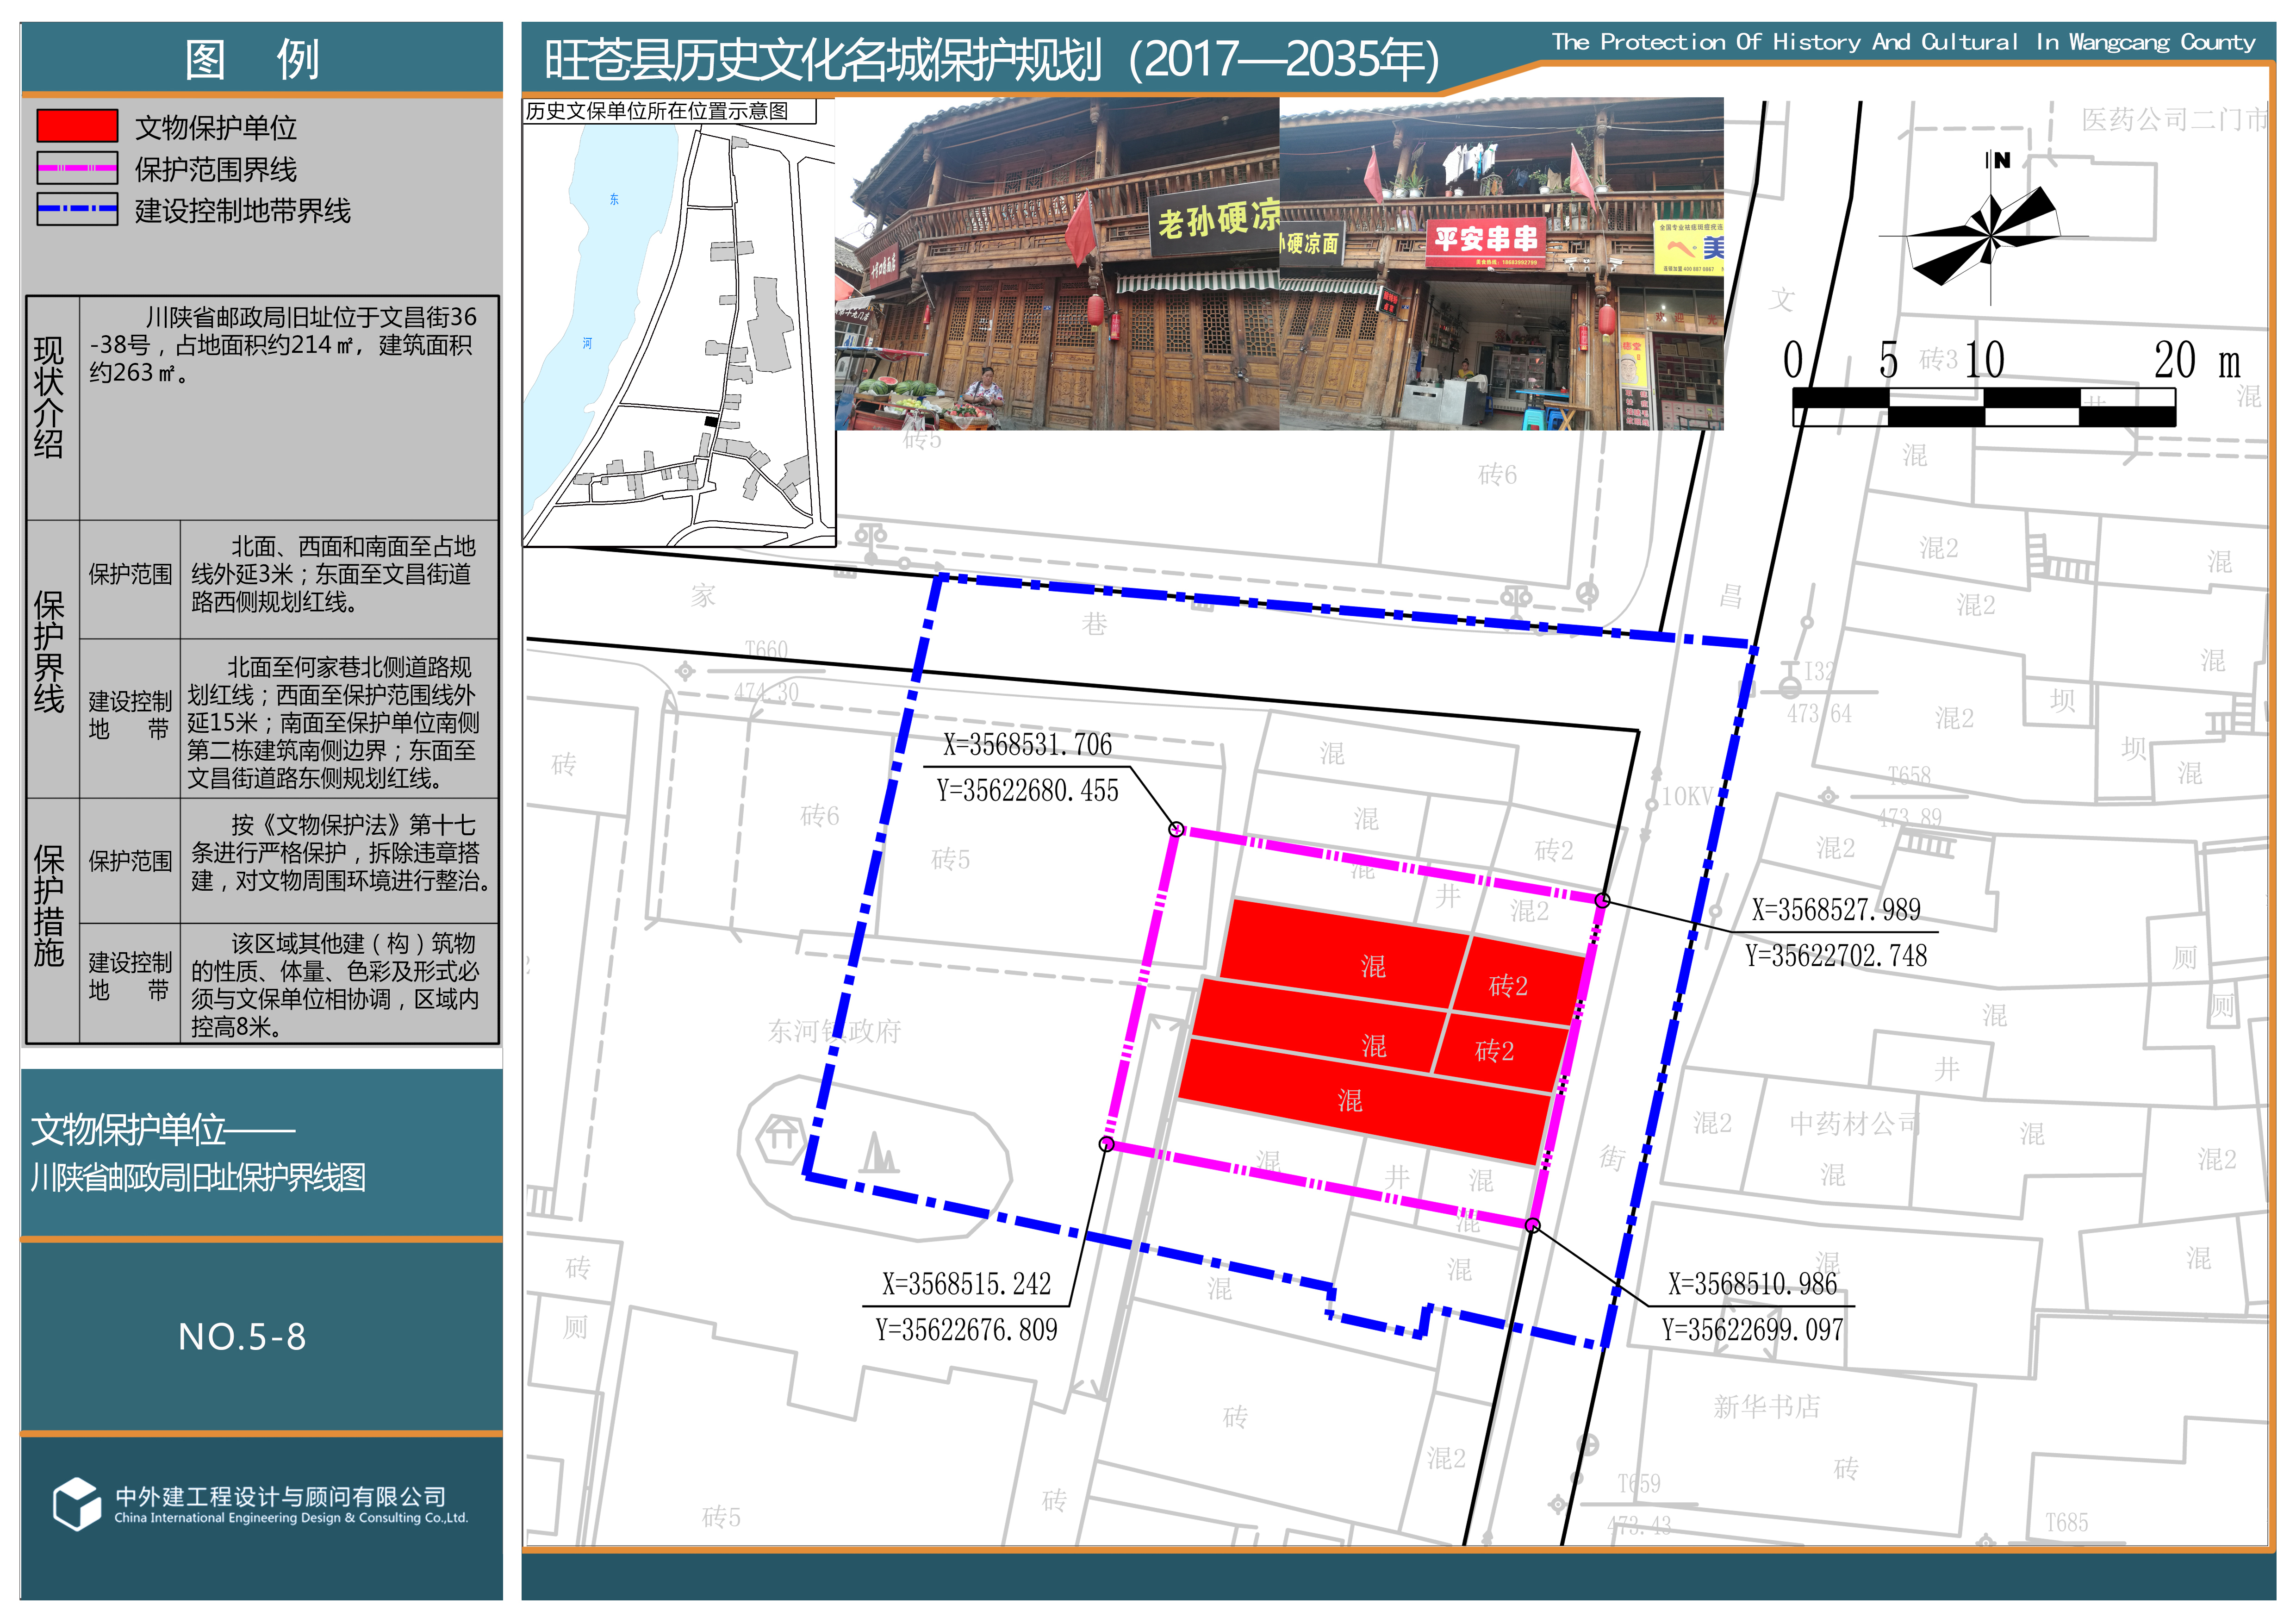Click the 图例 legend header
The width and height of the screenshot is (2296, 1624).
point(252,59)
